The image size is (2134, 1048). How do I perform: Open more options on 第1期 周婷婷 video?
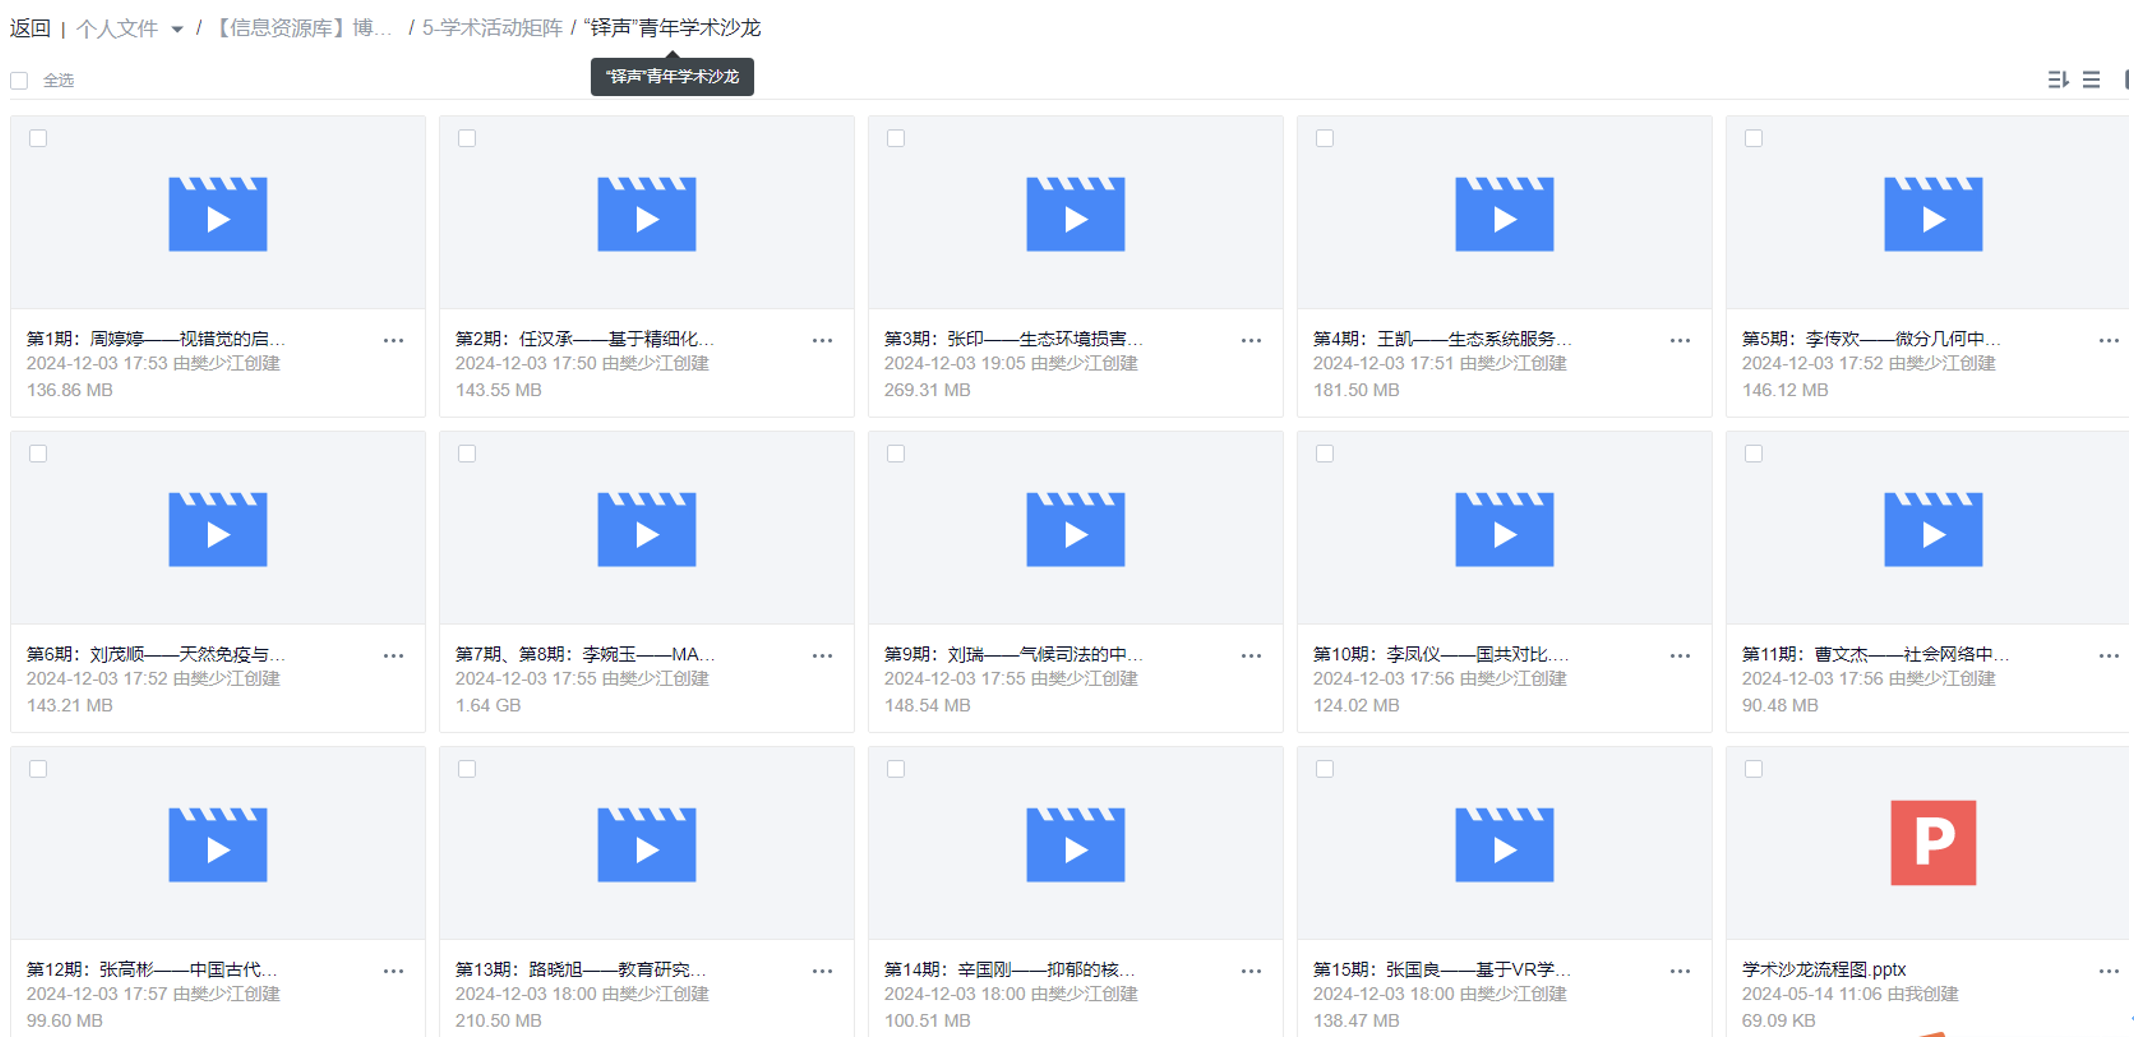393,340
